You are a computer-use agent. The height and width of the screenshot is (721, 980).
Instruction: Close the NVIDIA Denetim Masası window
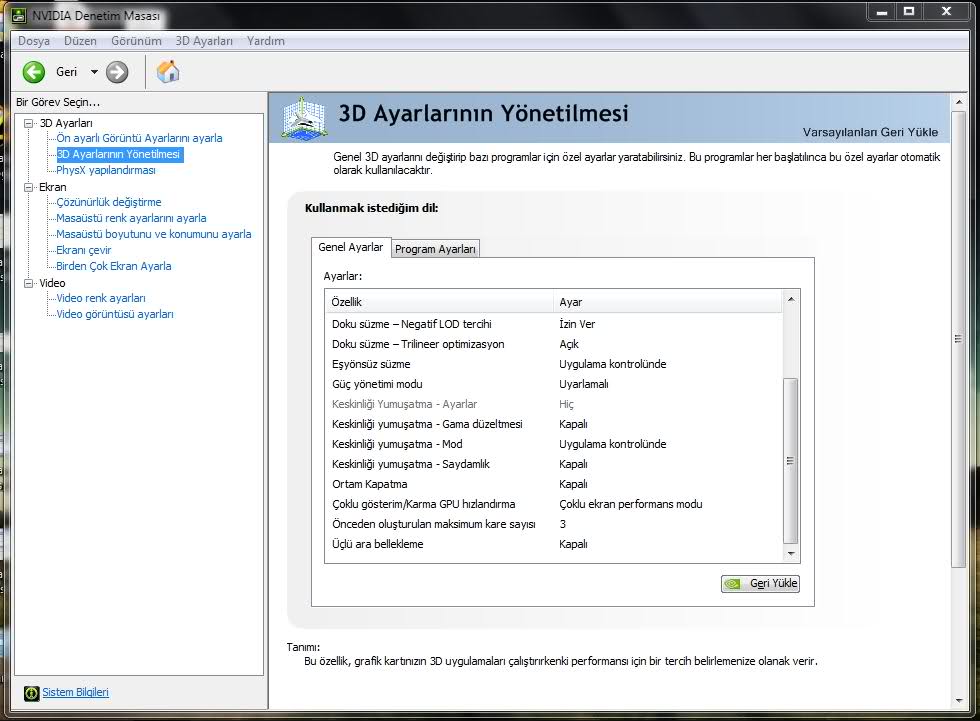tap(946, 11)
